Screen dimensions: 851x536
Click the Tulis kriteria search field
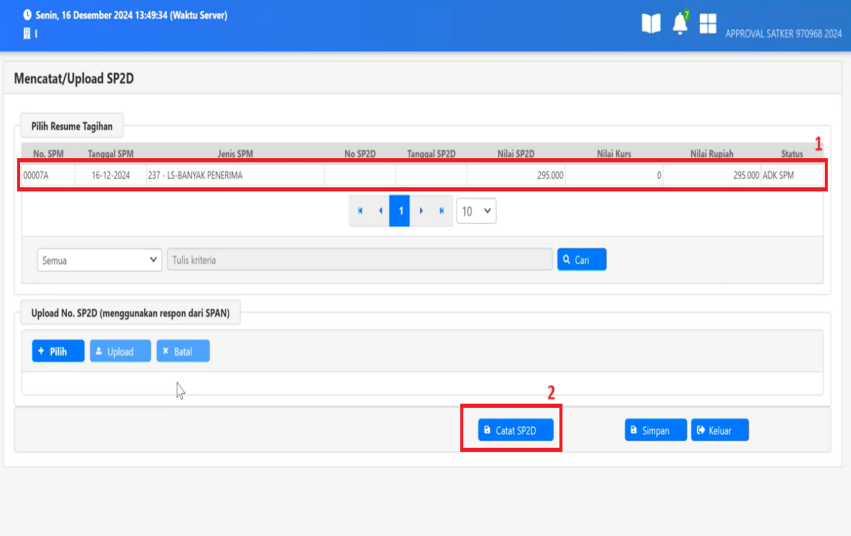tap(360, 260)
